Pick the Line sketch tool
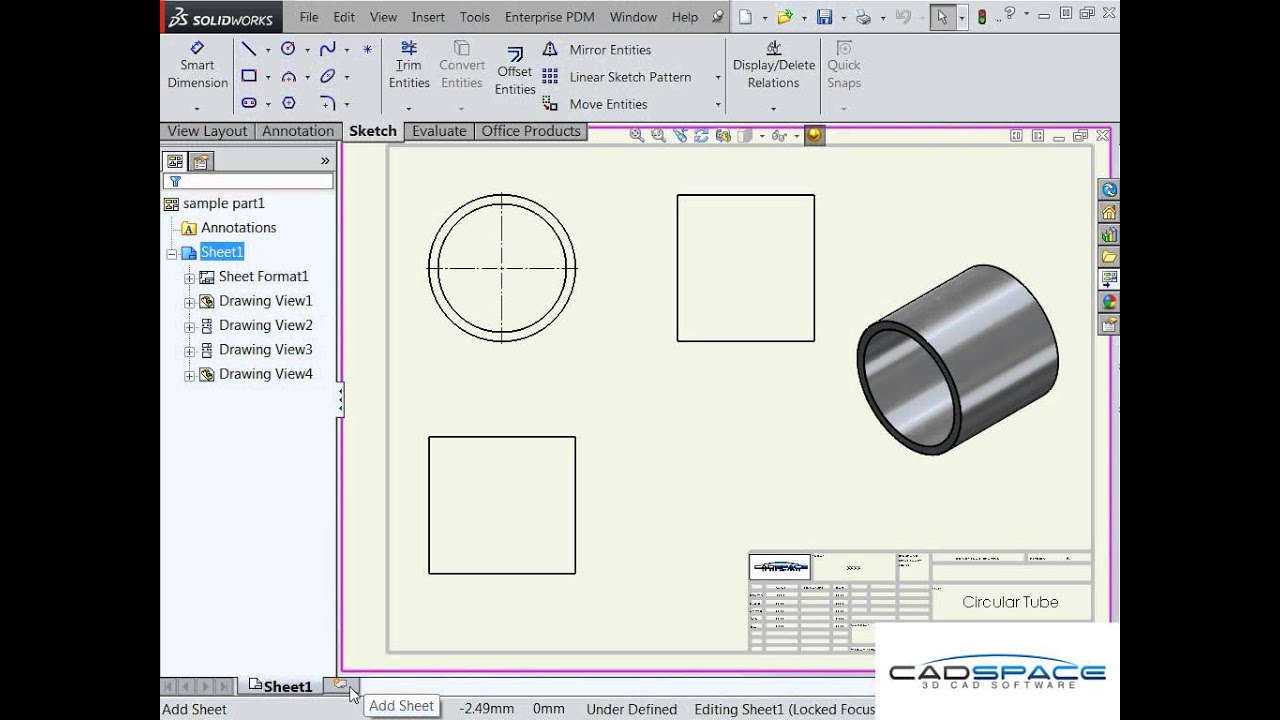Image resolution: width=1280 pixels, height=720 pixels. coord(249,49)
